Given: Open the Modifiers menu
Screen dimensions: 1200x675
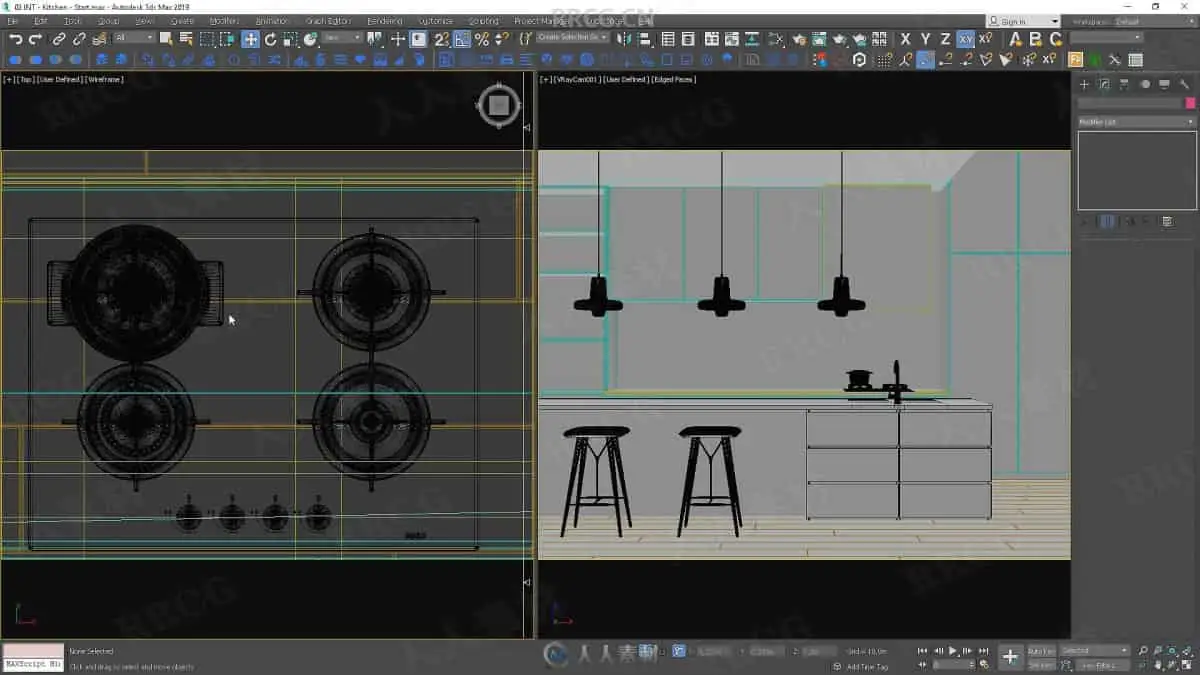Looking at the screenshot, I should click(223, 21).
